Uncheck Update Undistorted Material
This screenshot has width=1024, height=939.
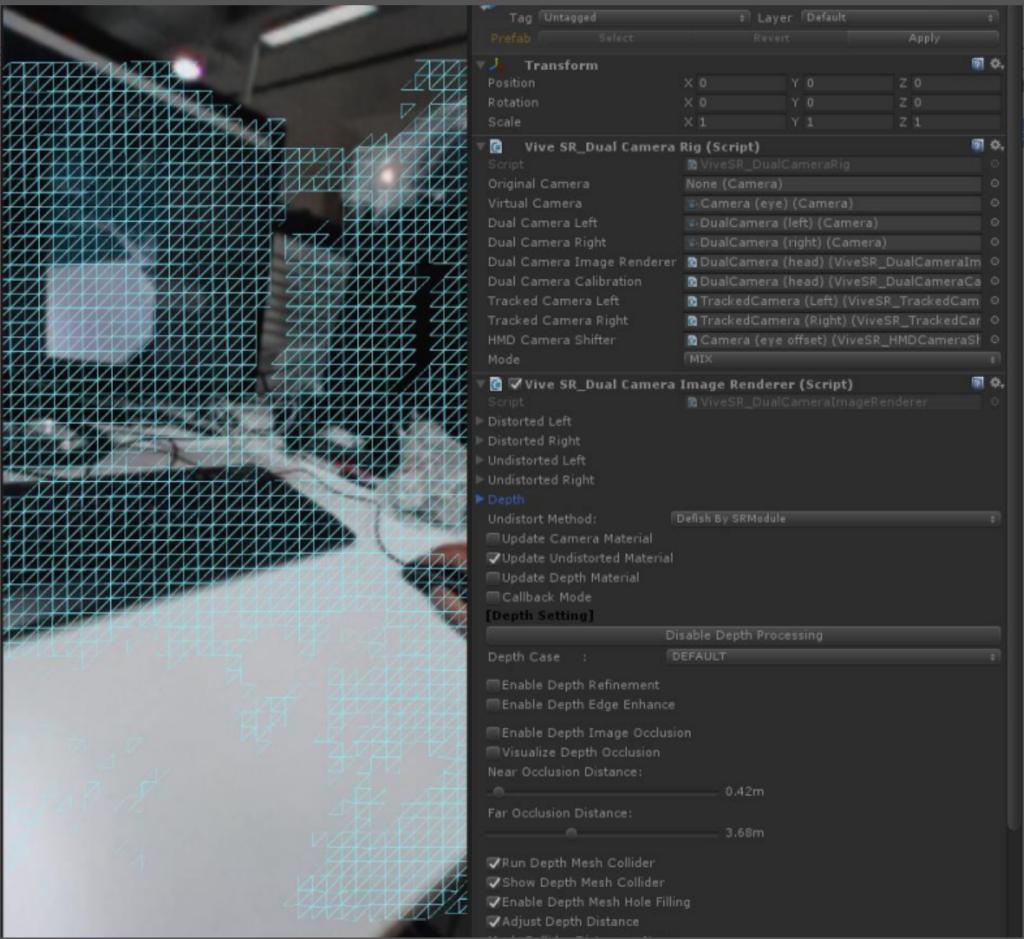494,558
